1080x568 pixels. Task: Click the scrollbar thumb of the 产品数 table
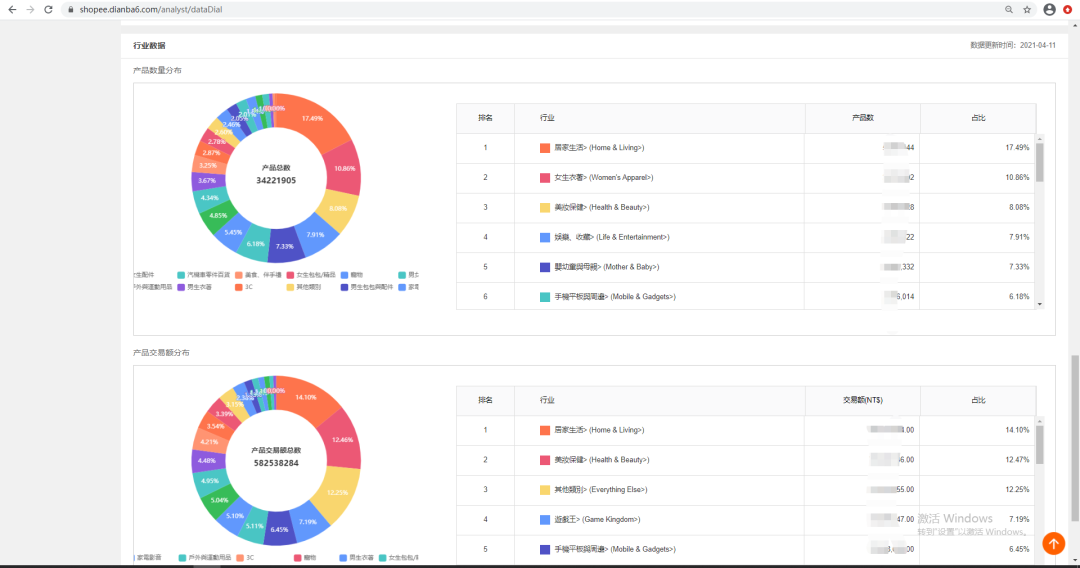click(x=1039, y=162)
